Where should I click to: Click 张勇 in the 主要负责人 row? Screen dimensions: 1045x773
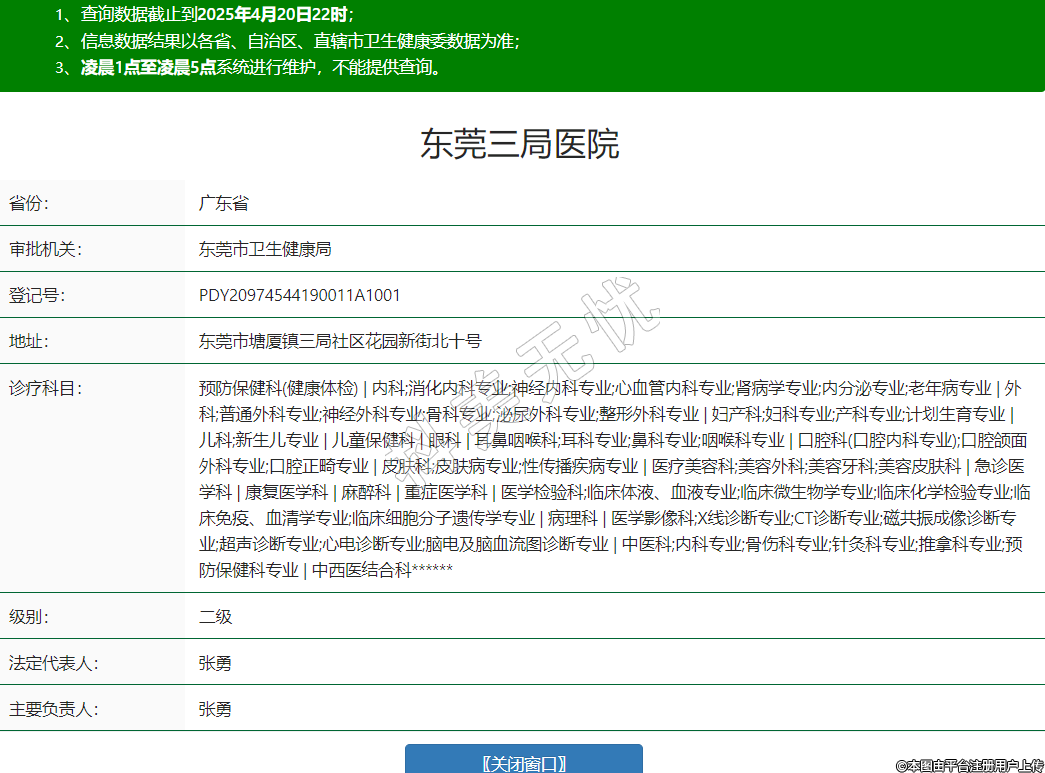215,709
